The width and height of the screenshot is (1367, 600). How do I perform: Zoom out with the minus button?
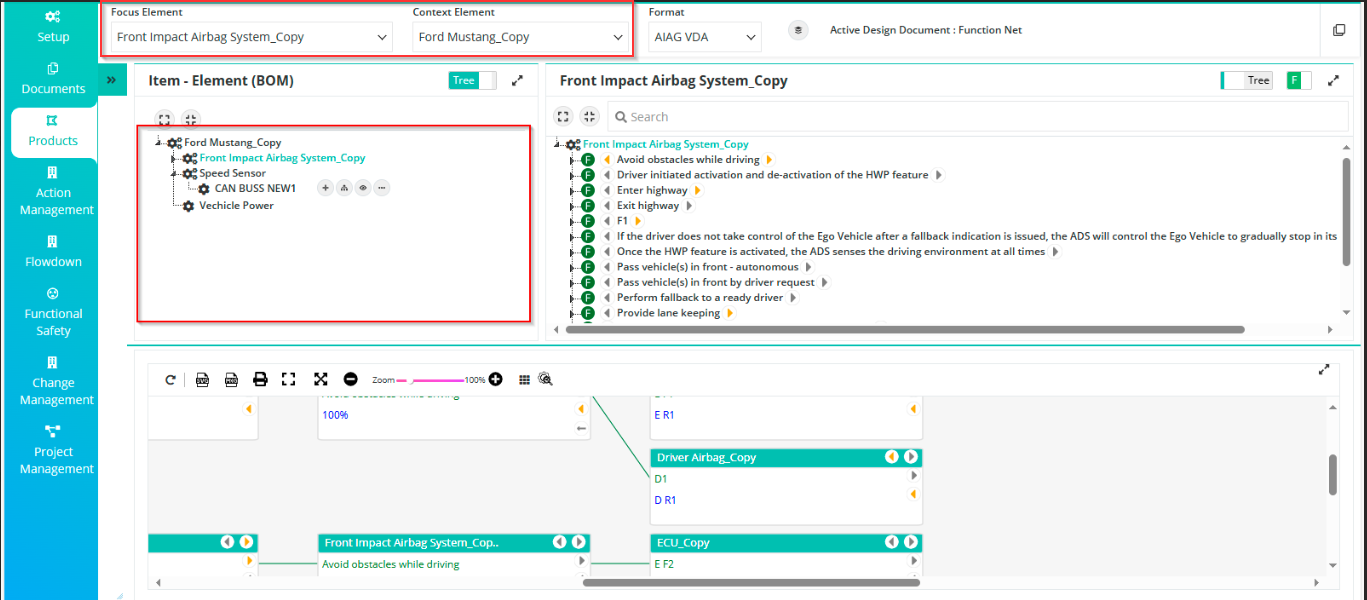[350, 380]
